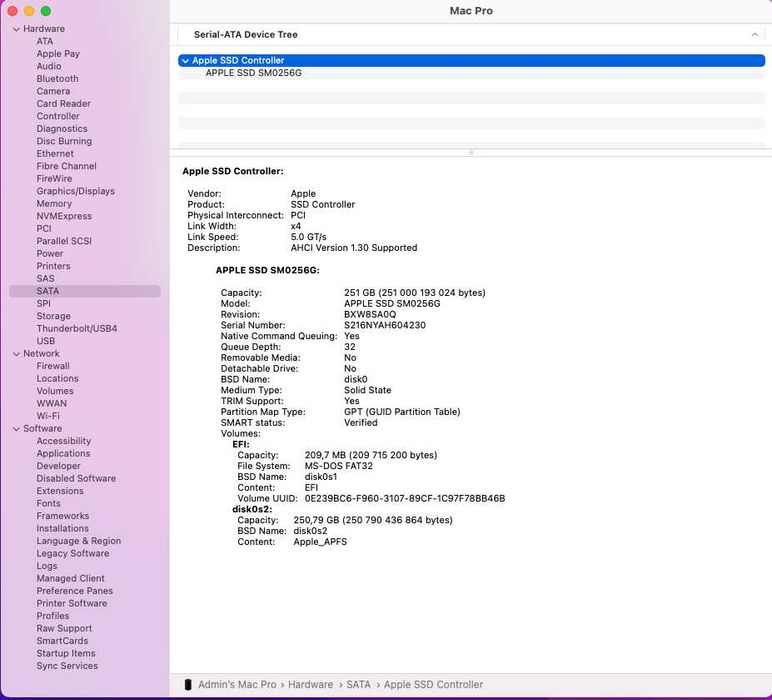Collapse the Network section chevron

[16, 354]
